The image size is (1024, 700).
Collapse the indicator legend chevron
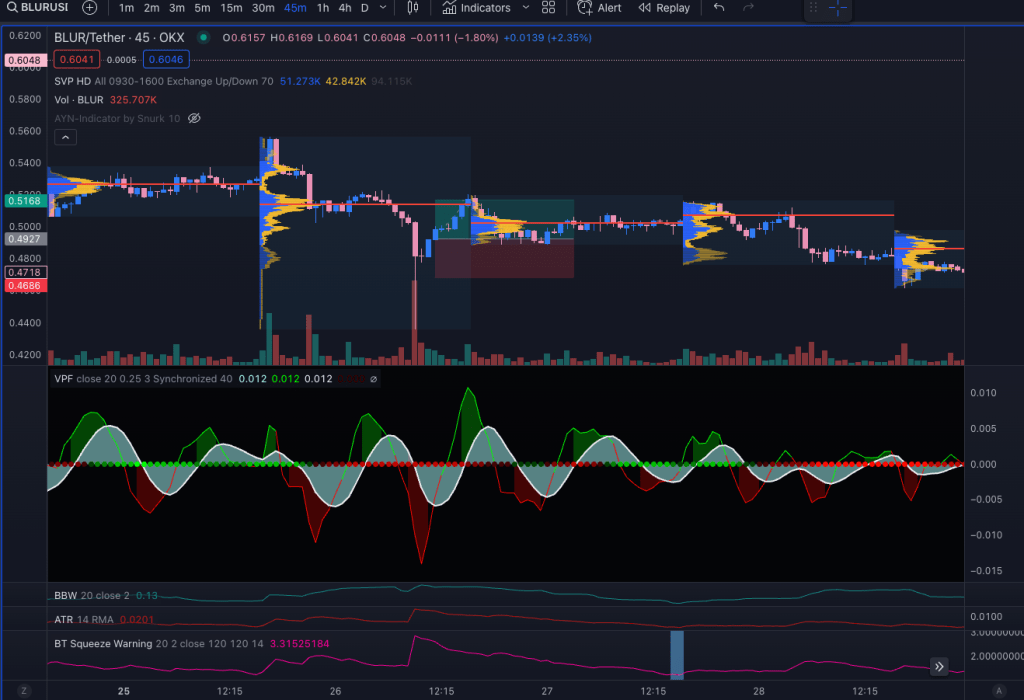point(64,137)
